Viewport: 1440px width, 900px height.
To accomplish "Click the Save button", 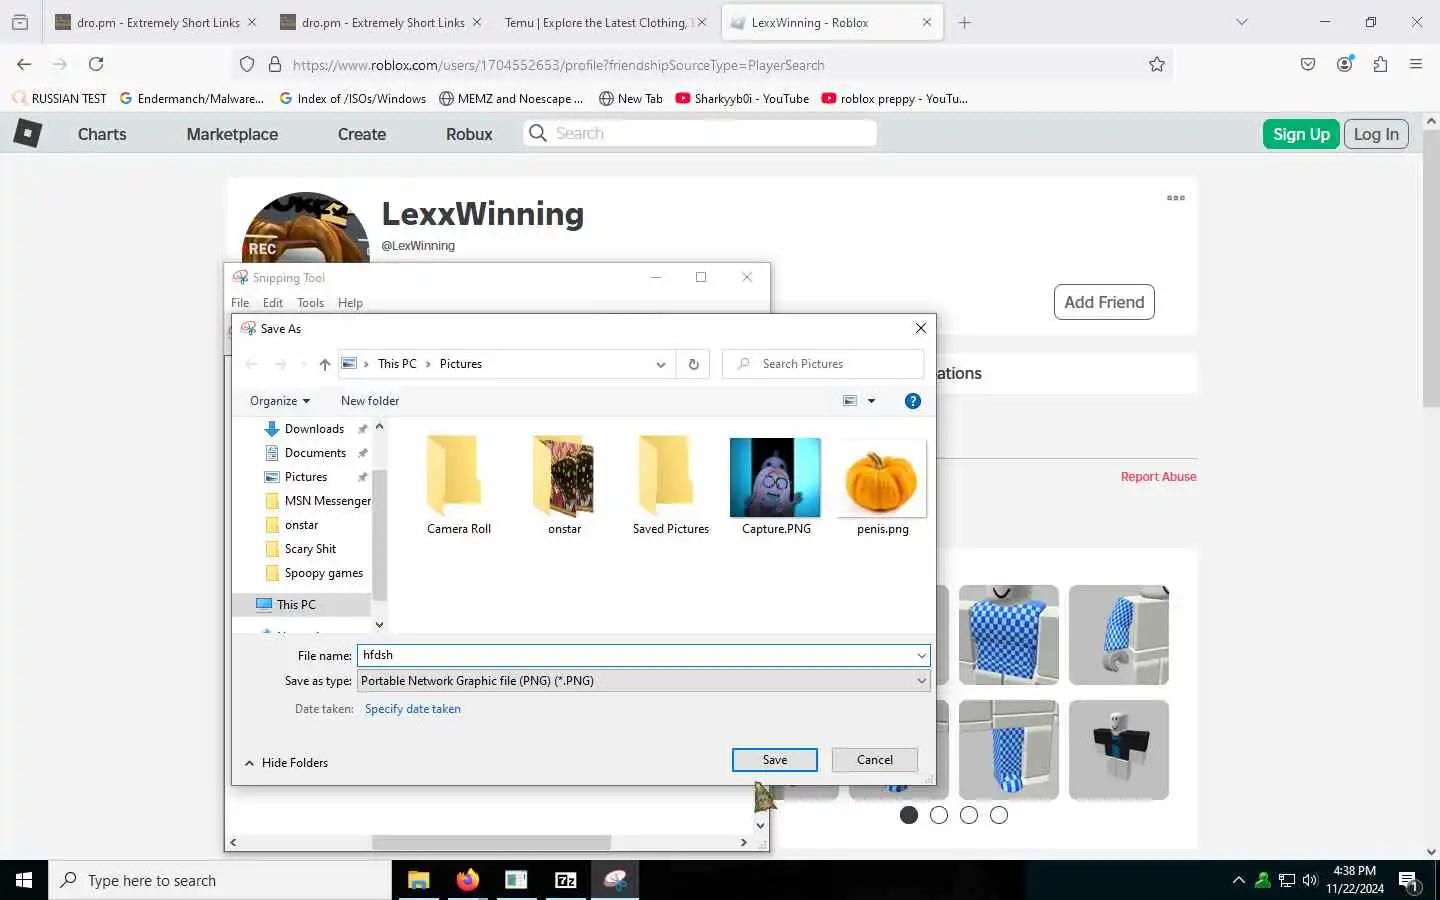I will click(775, 760).
